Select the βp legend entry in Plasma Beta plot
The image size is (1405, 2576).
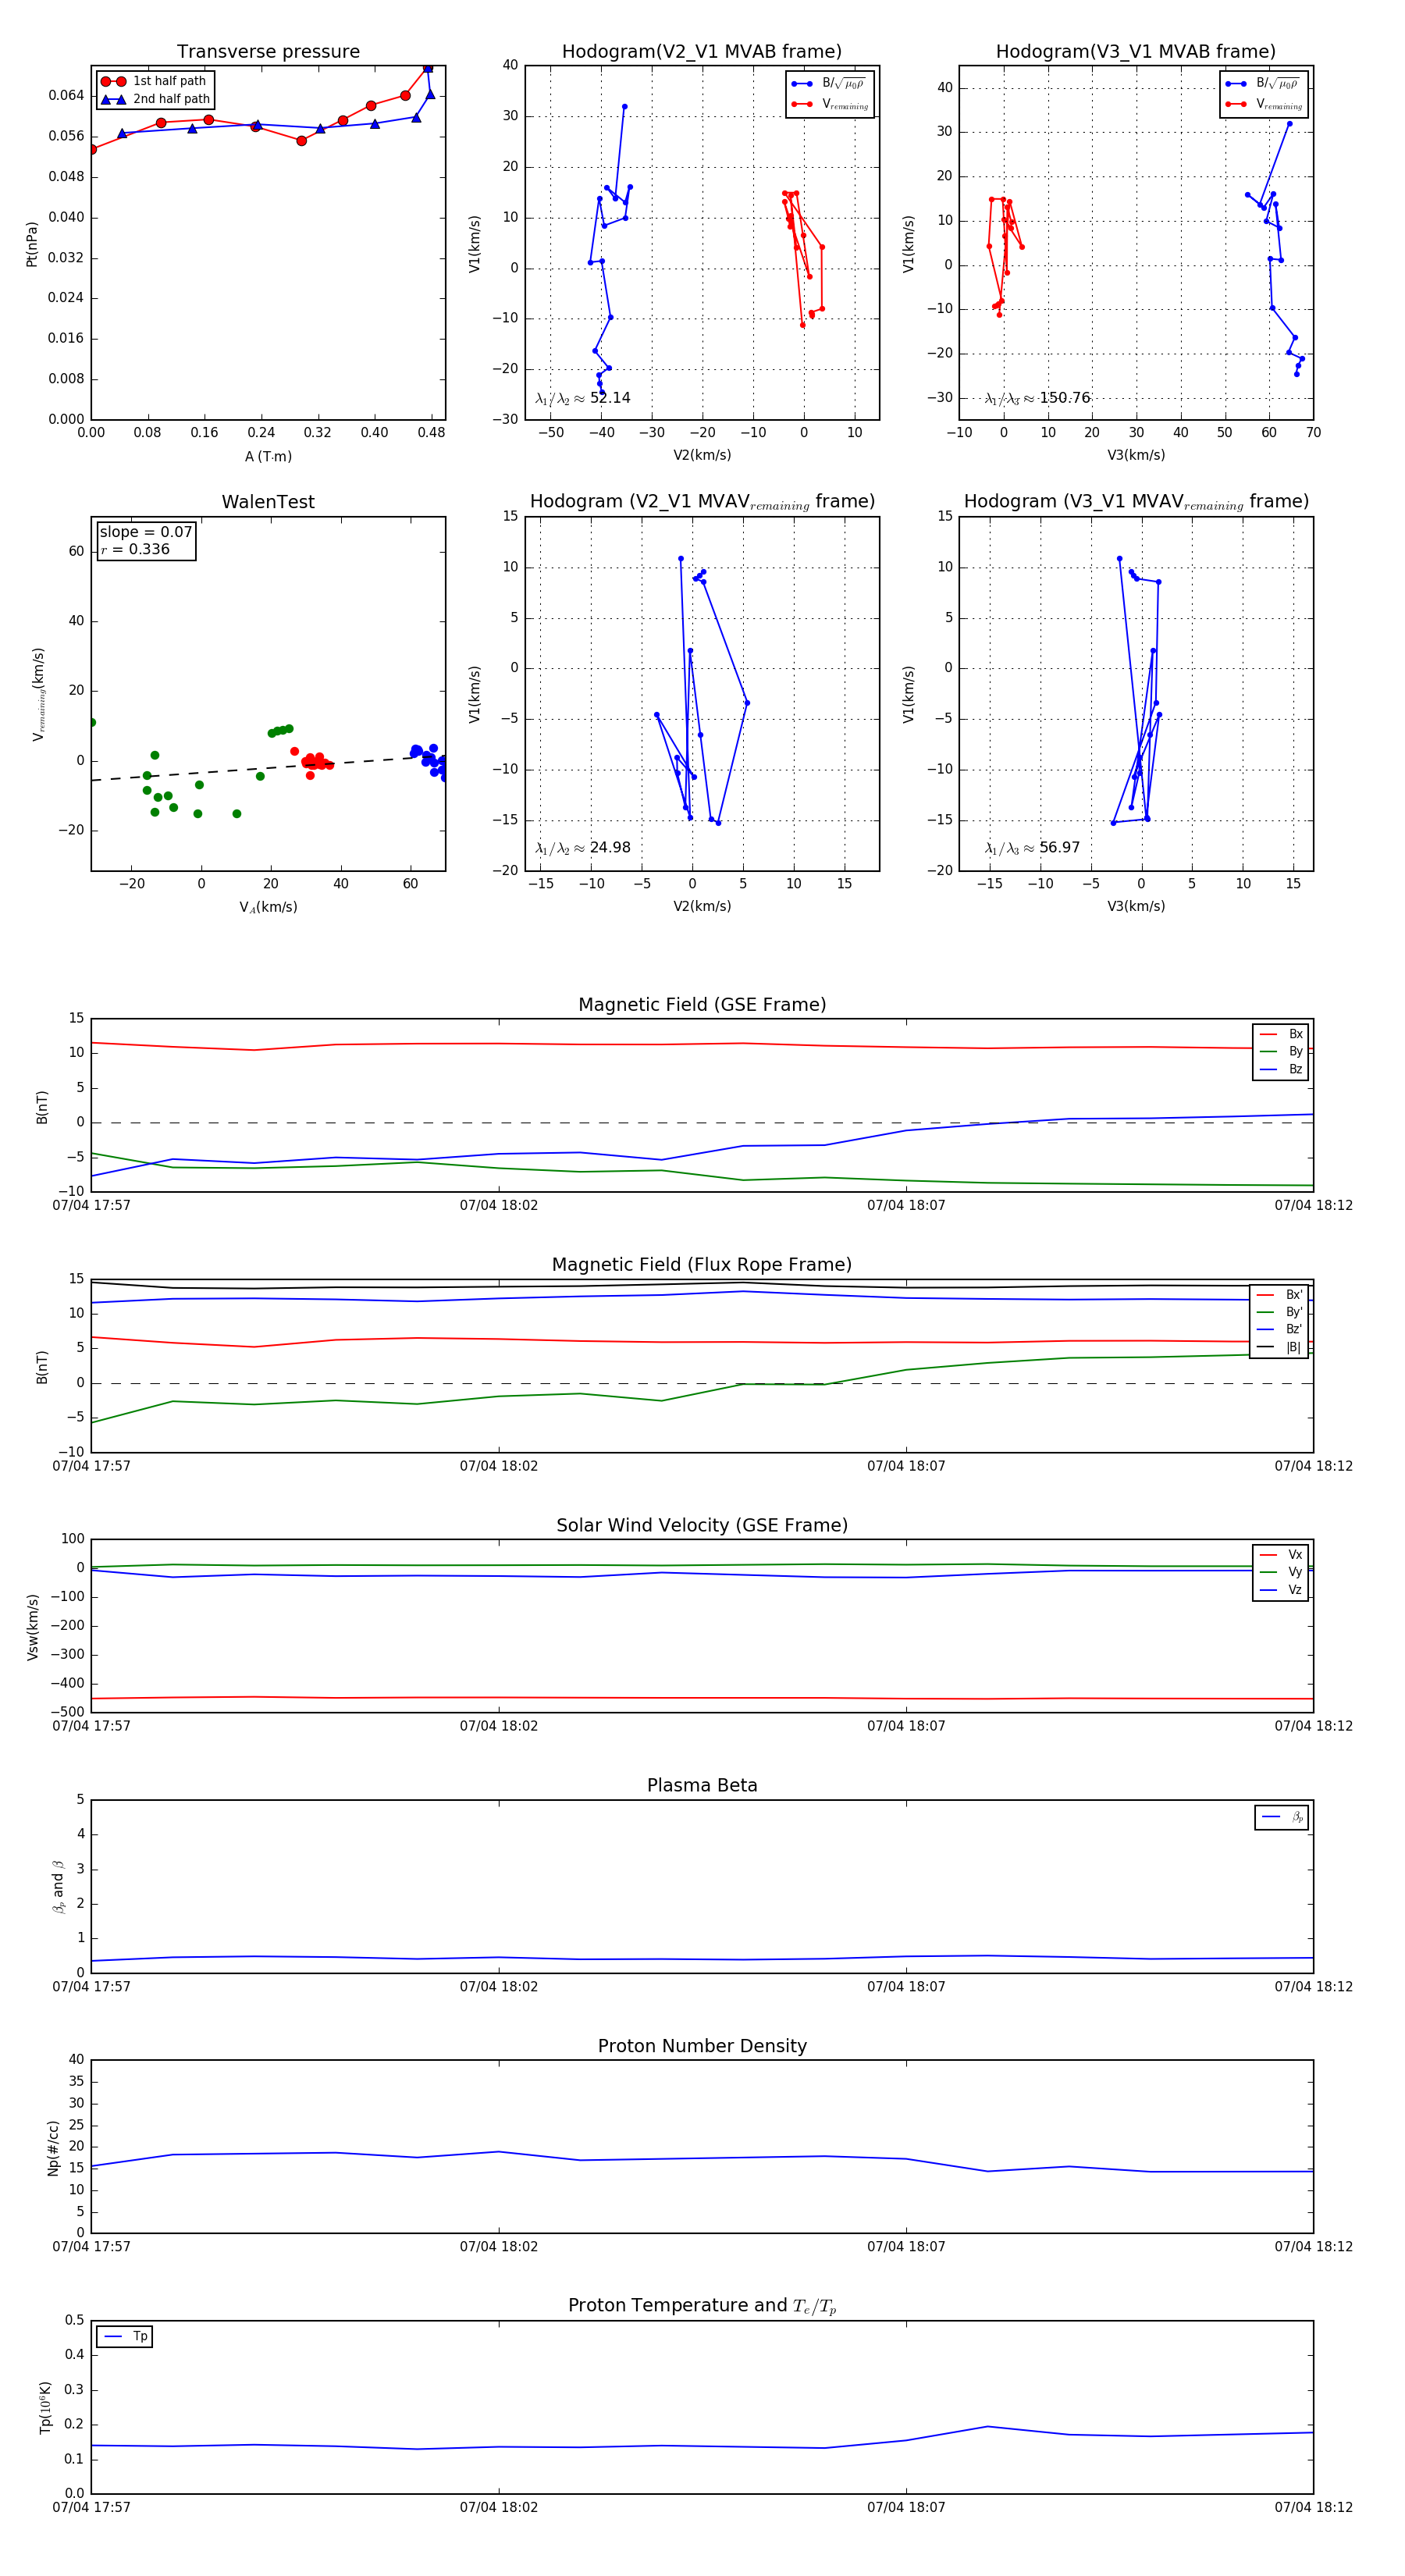(1282, 1817)
